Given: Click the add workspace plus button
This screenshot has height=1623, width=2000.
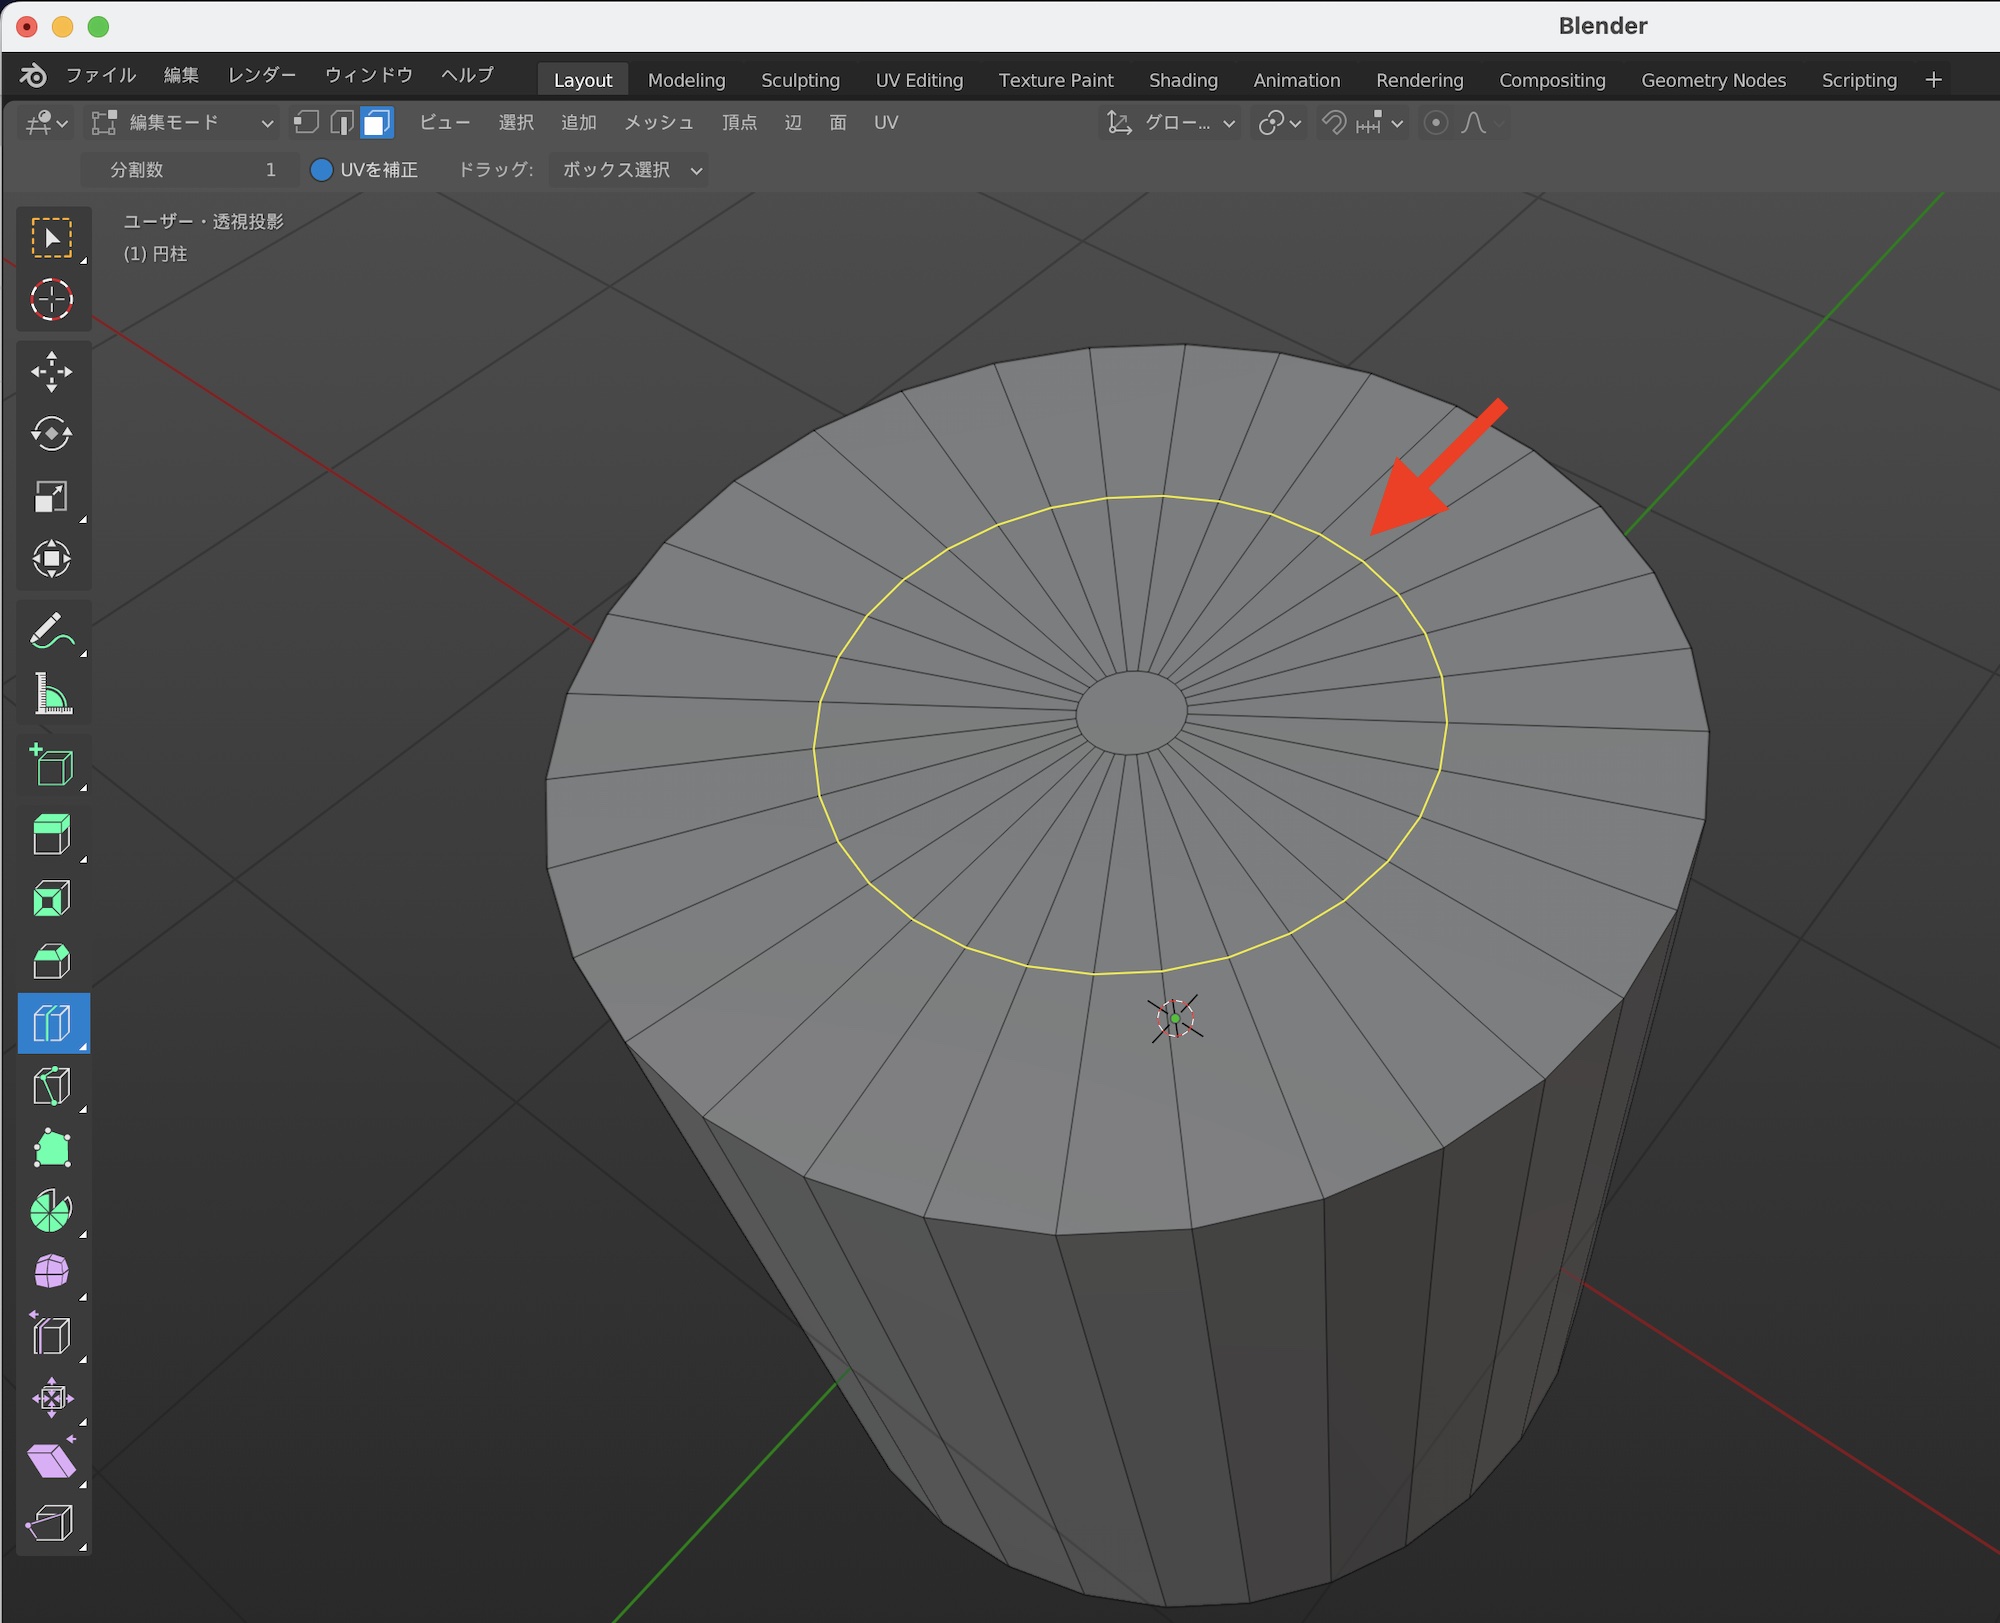Looking at the screenshot, I should (x=1933, y=80).
